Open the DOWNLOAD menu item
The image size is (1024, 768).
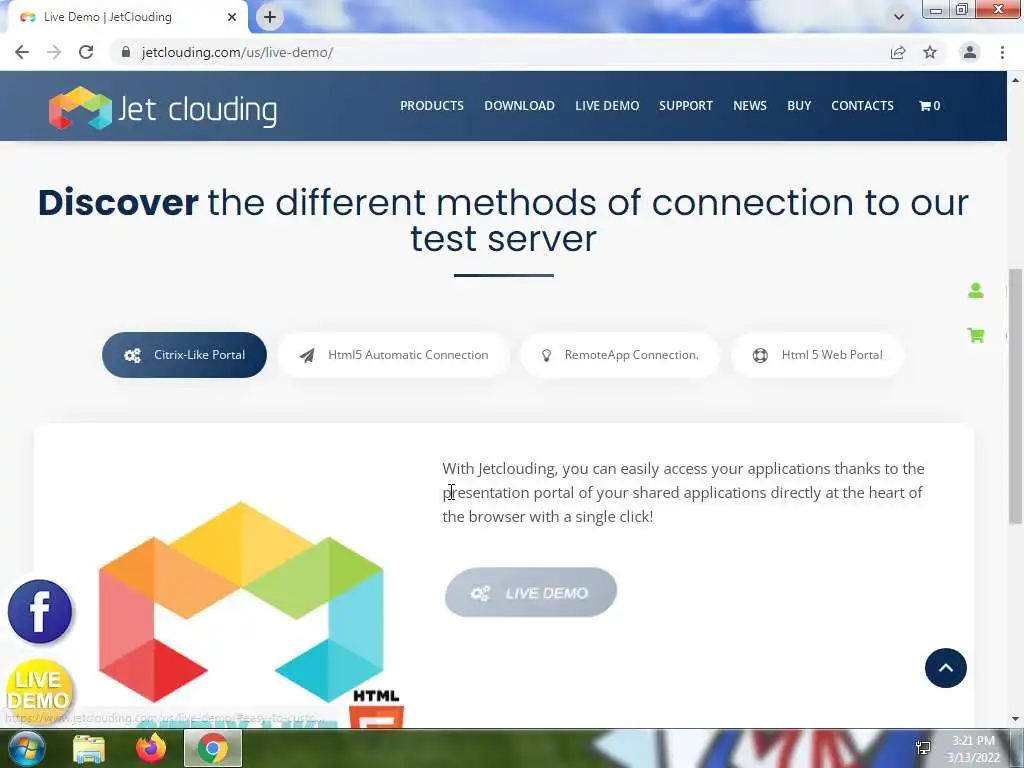[x=519, y=106]
